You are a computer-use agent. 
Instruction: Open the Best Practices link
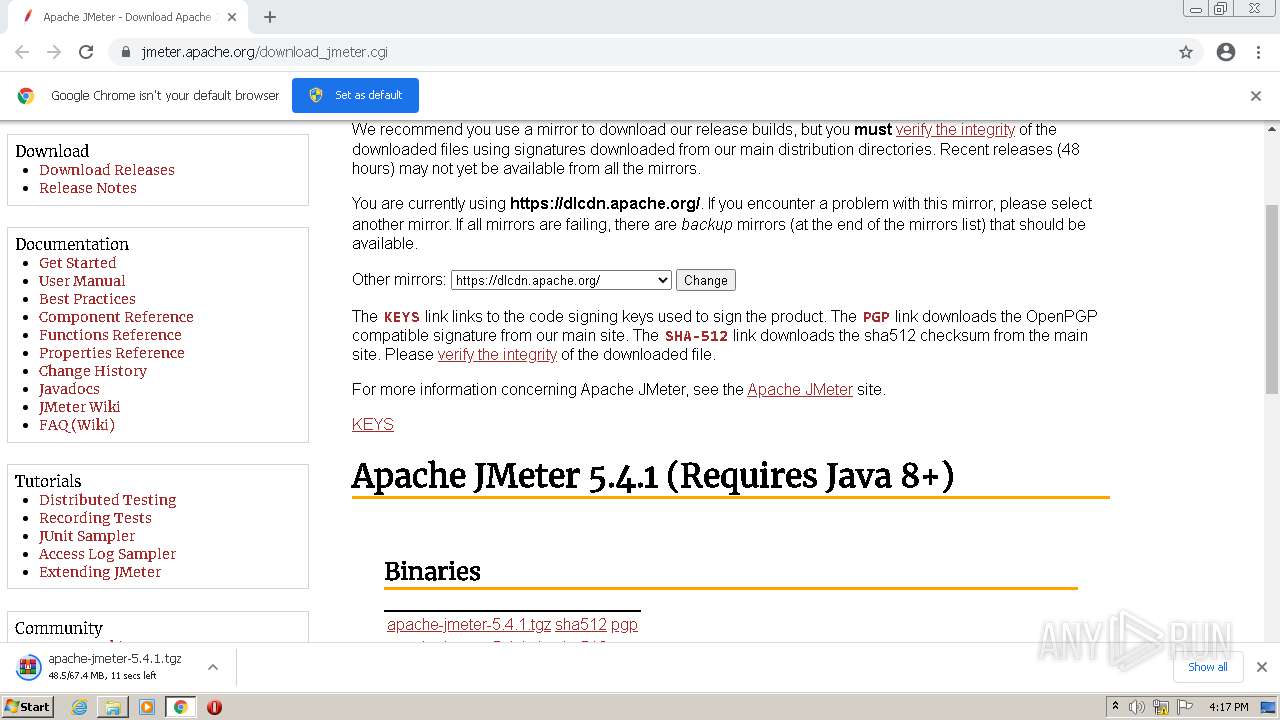point(87,299)
